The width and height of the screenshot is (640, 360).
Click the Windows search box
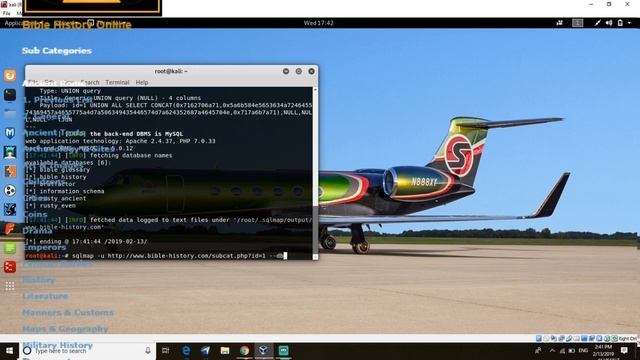(x=87, y=351)
